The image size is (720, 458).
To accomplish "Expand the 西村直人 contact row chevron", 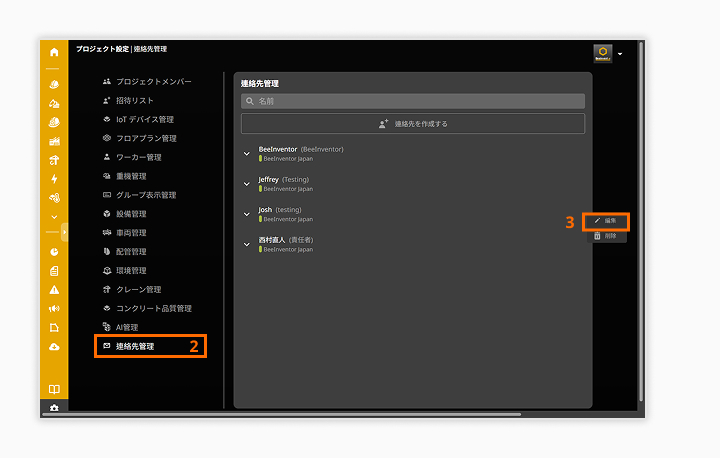I will point(247,245).
